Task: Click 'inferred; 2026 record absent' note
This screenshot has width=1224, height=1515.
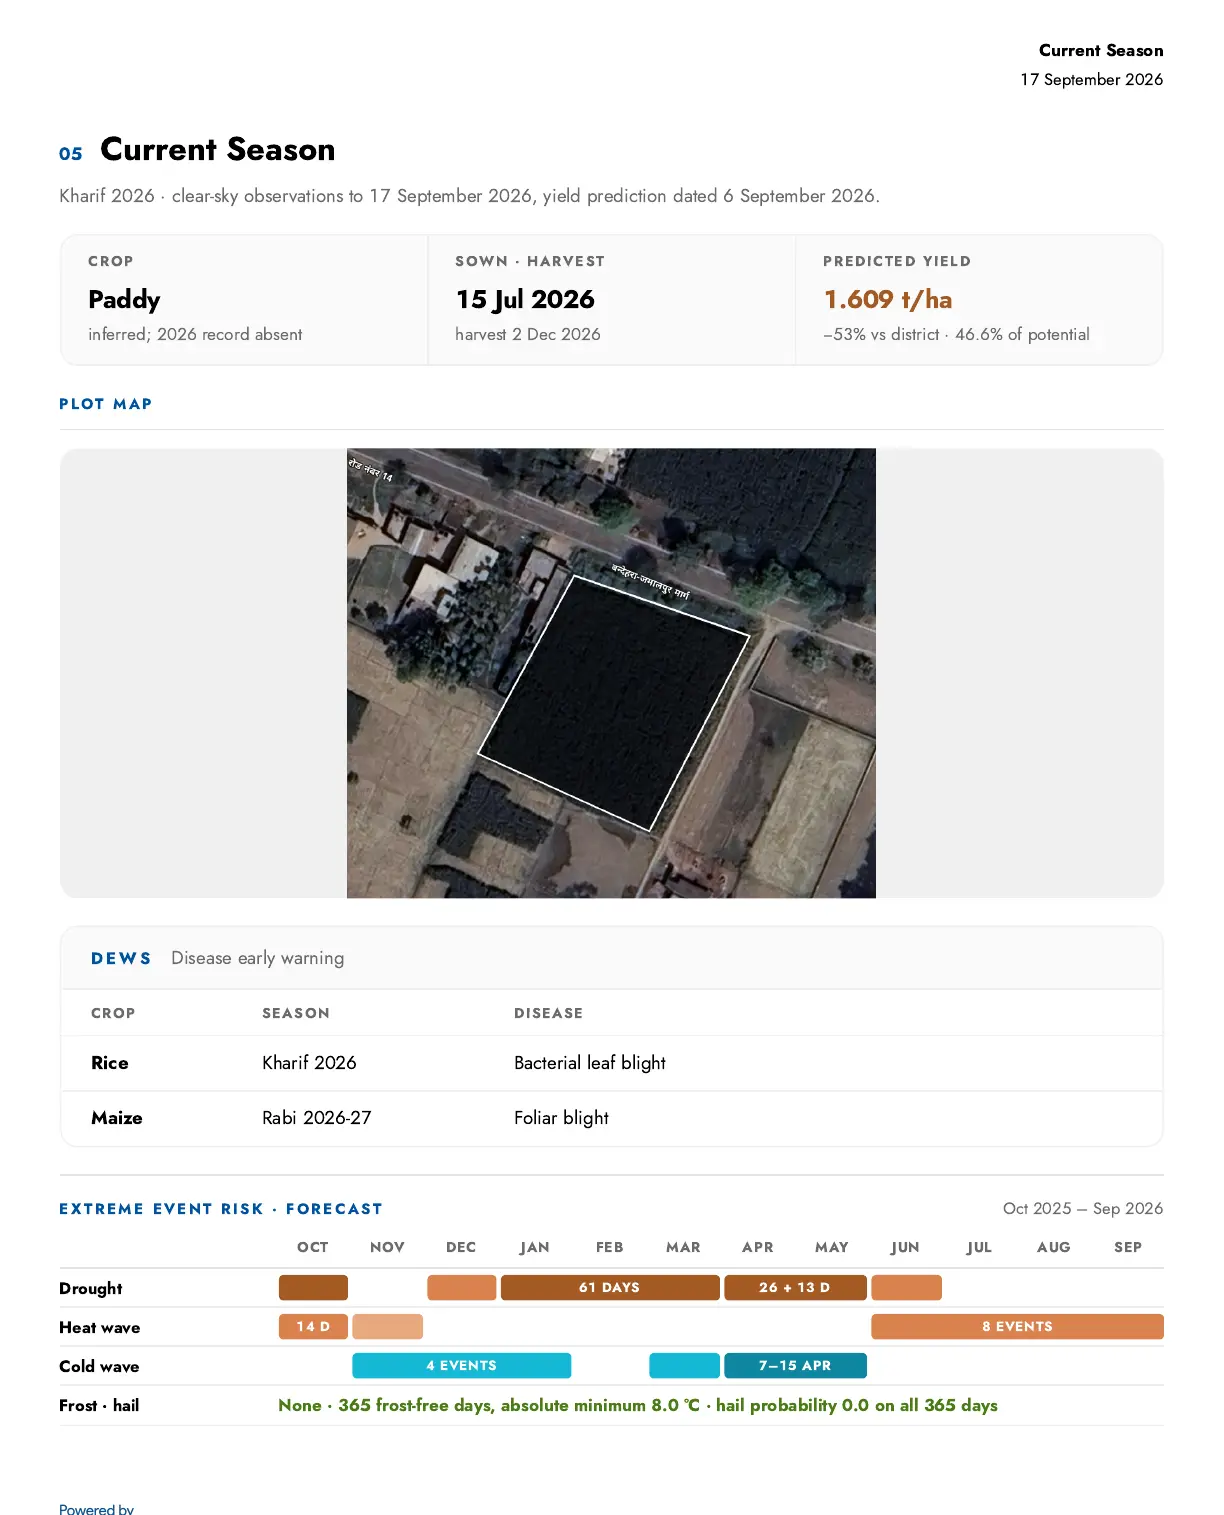Action: [195, 334]
